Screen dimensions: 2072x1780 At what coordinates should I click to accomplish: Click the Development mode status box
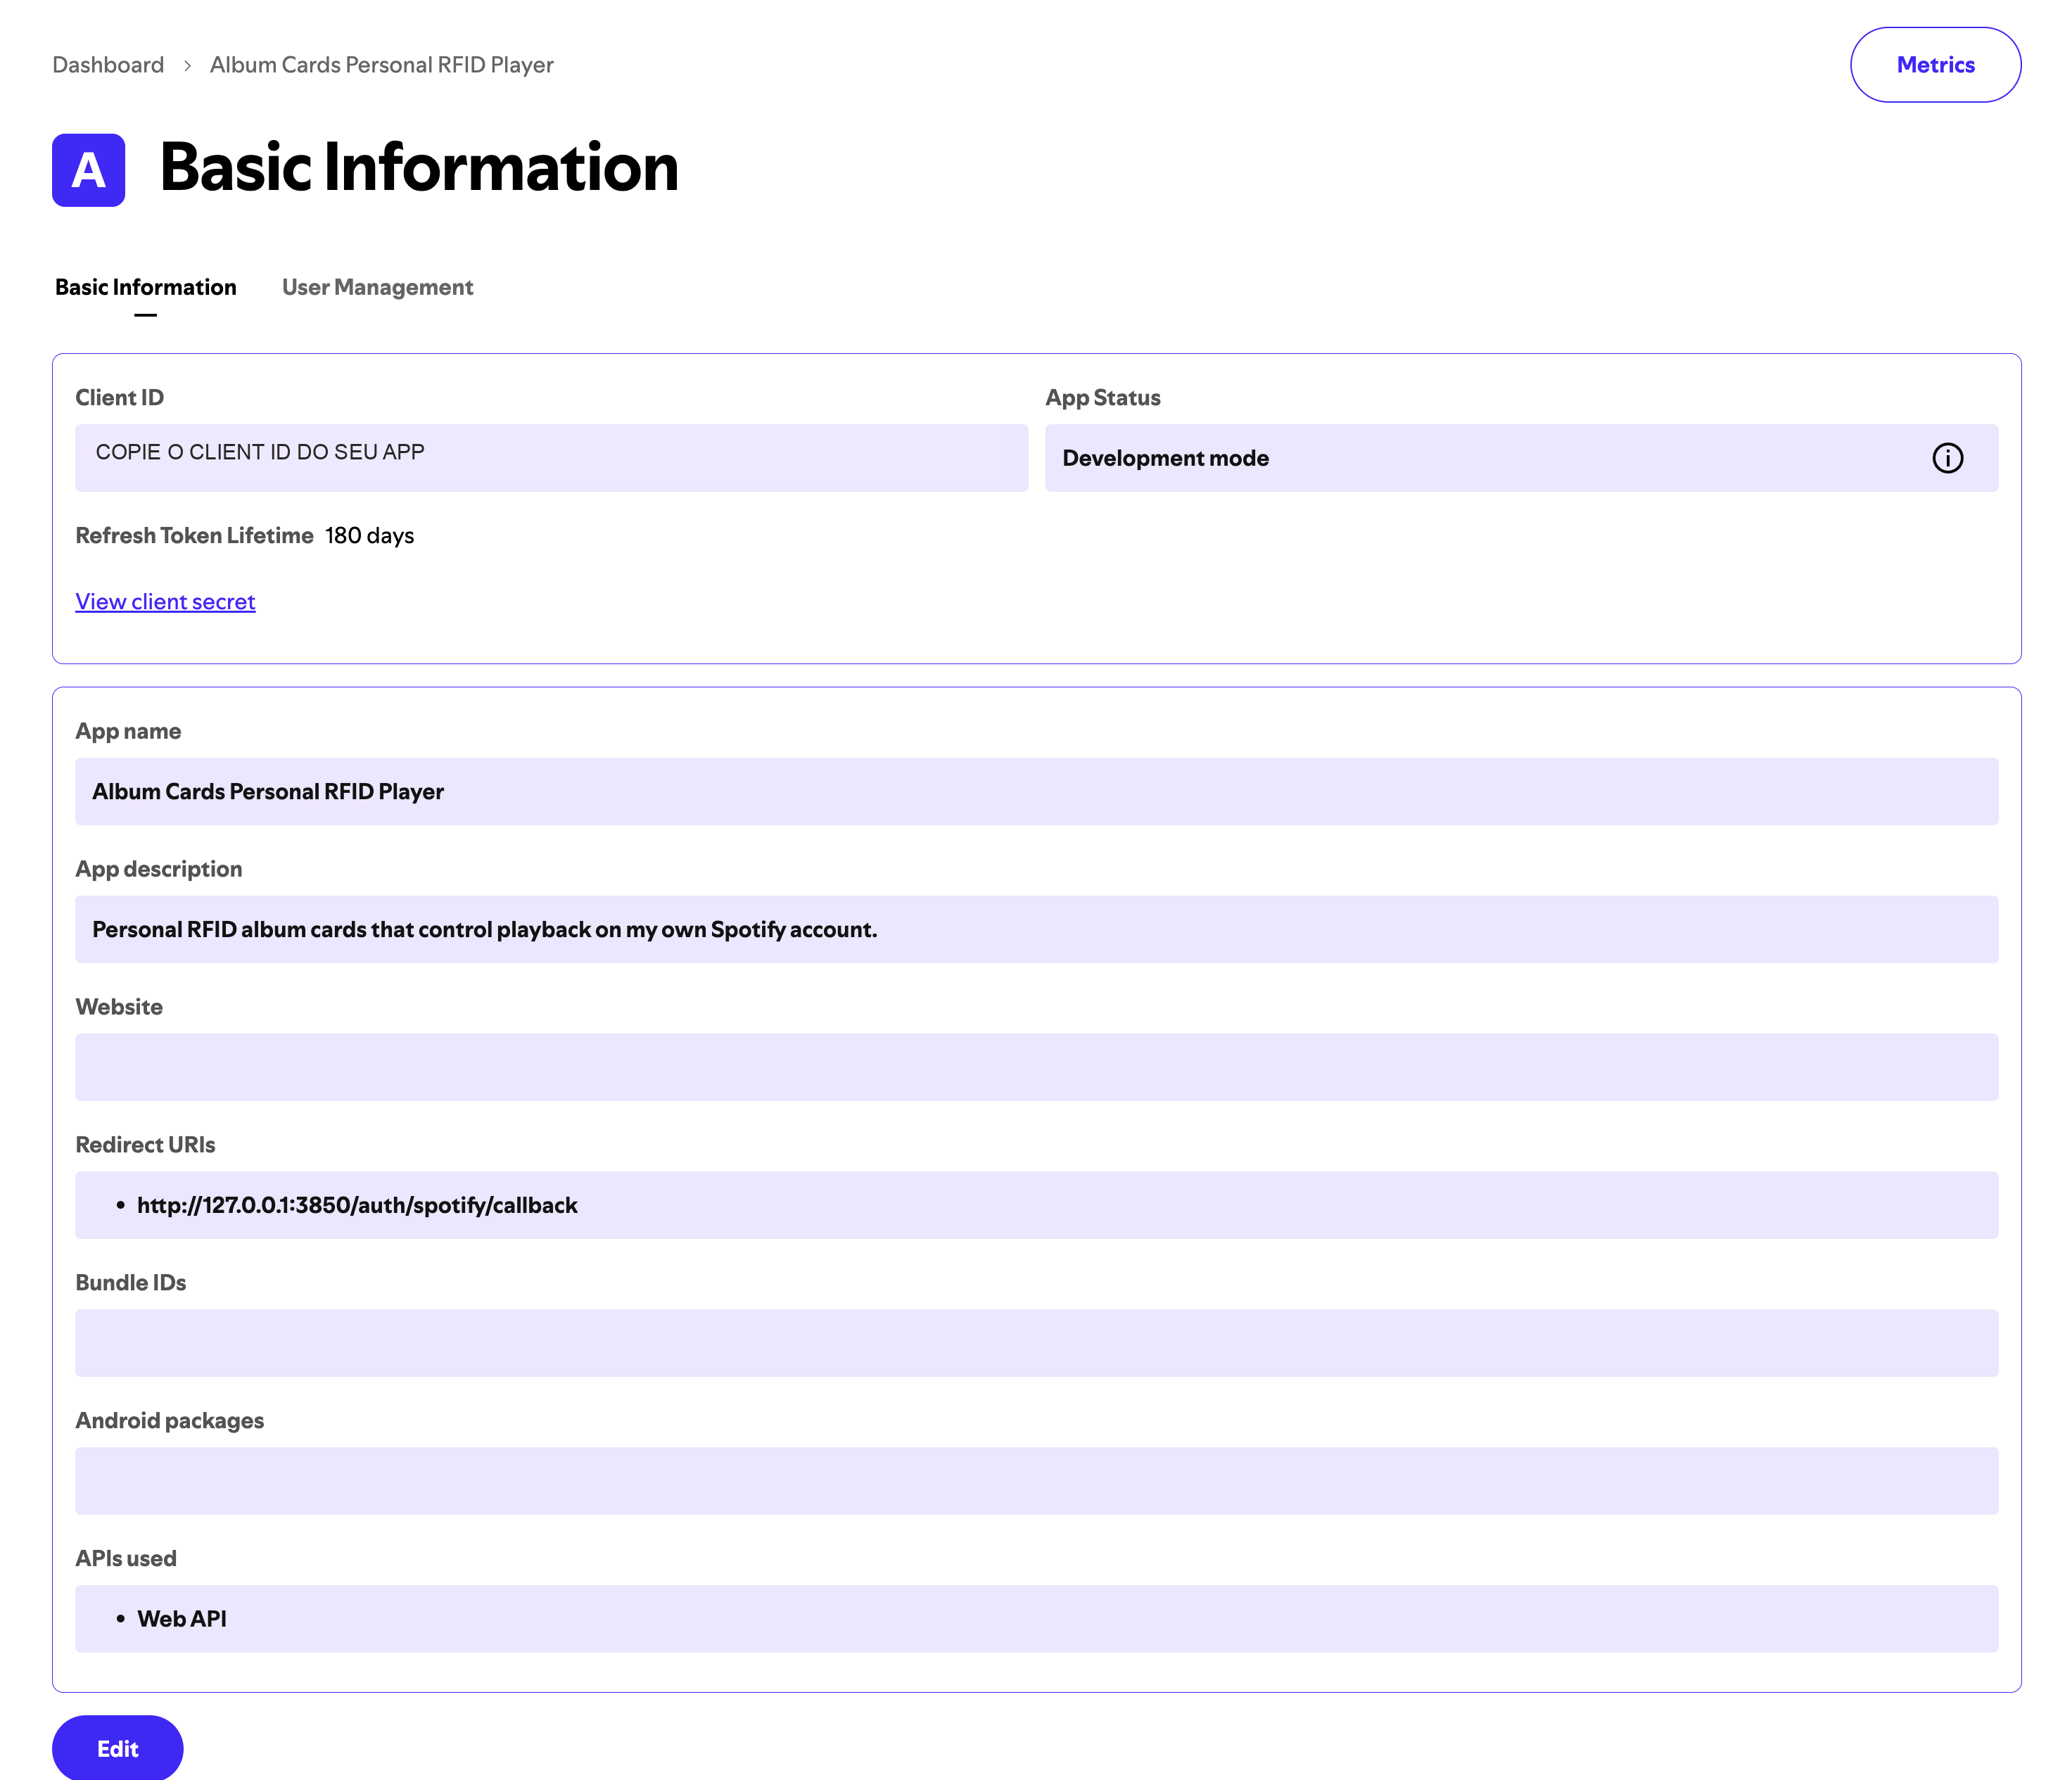click(x=1521, y=458)
